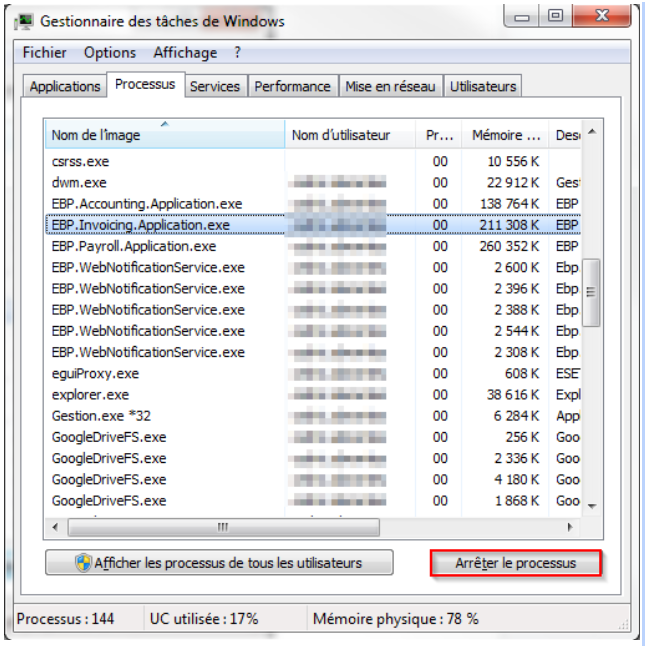
Task: Select GoogleDriveFS.exe using 2 336 K
Action: [313, 459]
